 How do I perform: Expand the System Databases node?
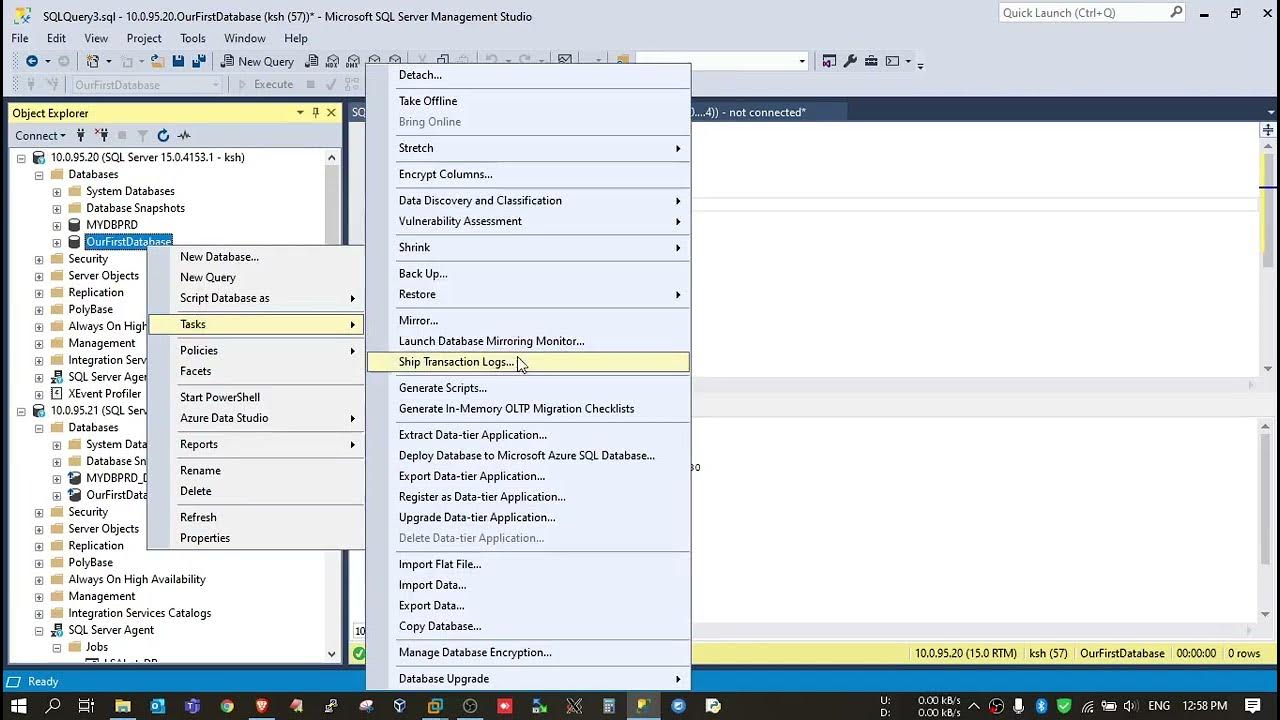click(57, 192)
